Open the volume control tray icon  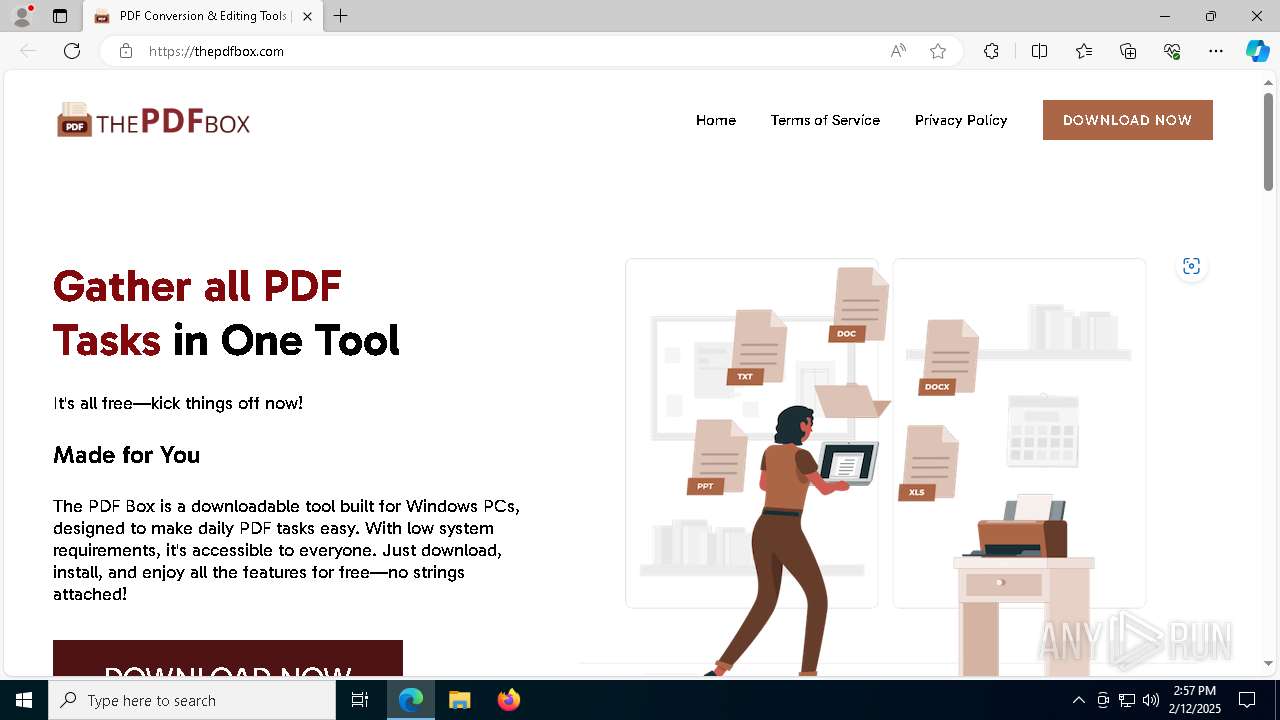tap(1151, 700)
